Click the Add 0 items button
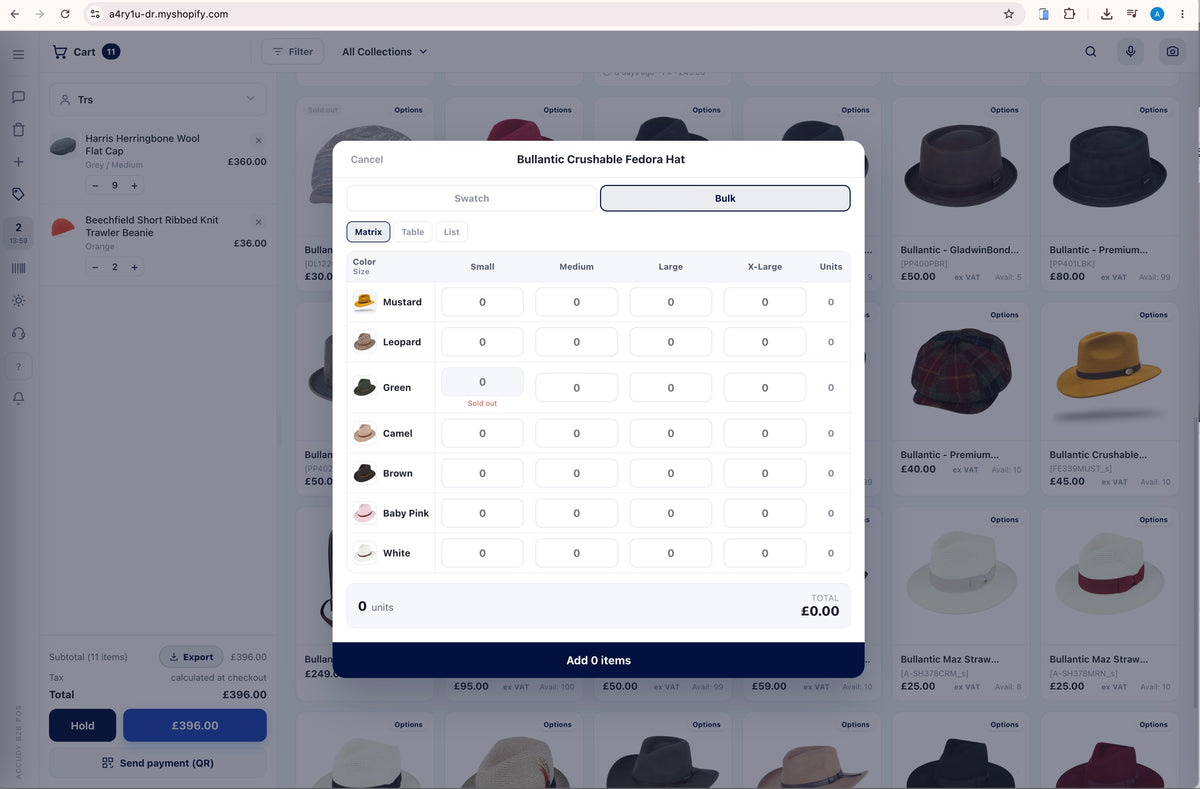1200x789 pixels. [598, 660]
